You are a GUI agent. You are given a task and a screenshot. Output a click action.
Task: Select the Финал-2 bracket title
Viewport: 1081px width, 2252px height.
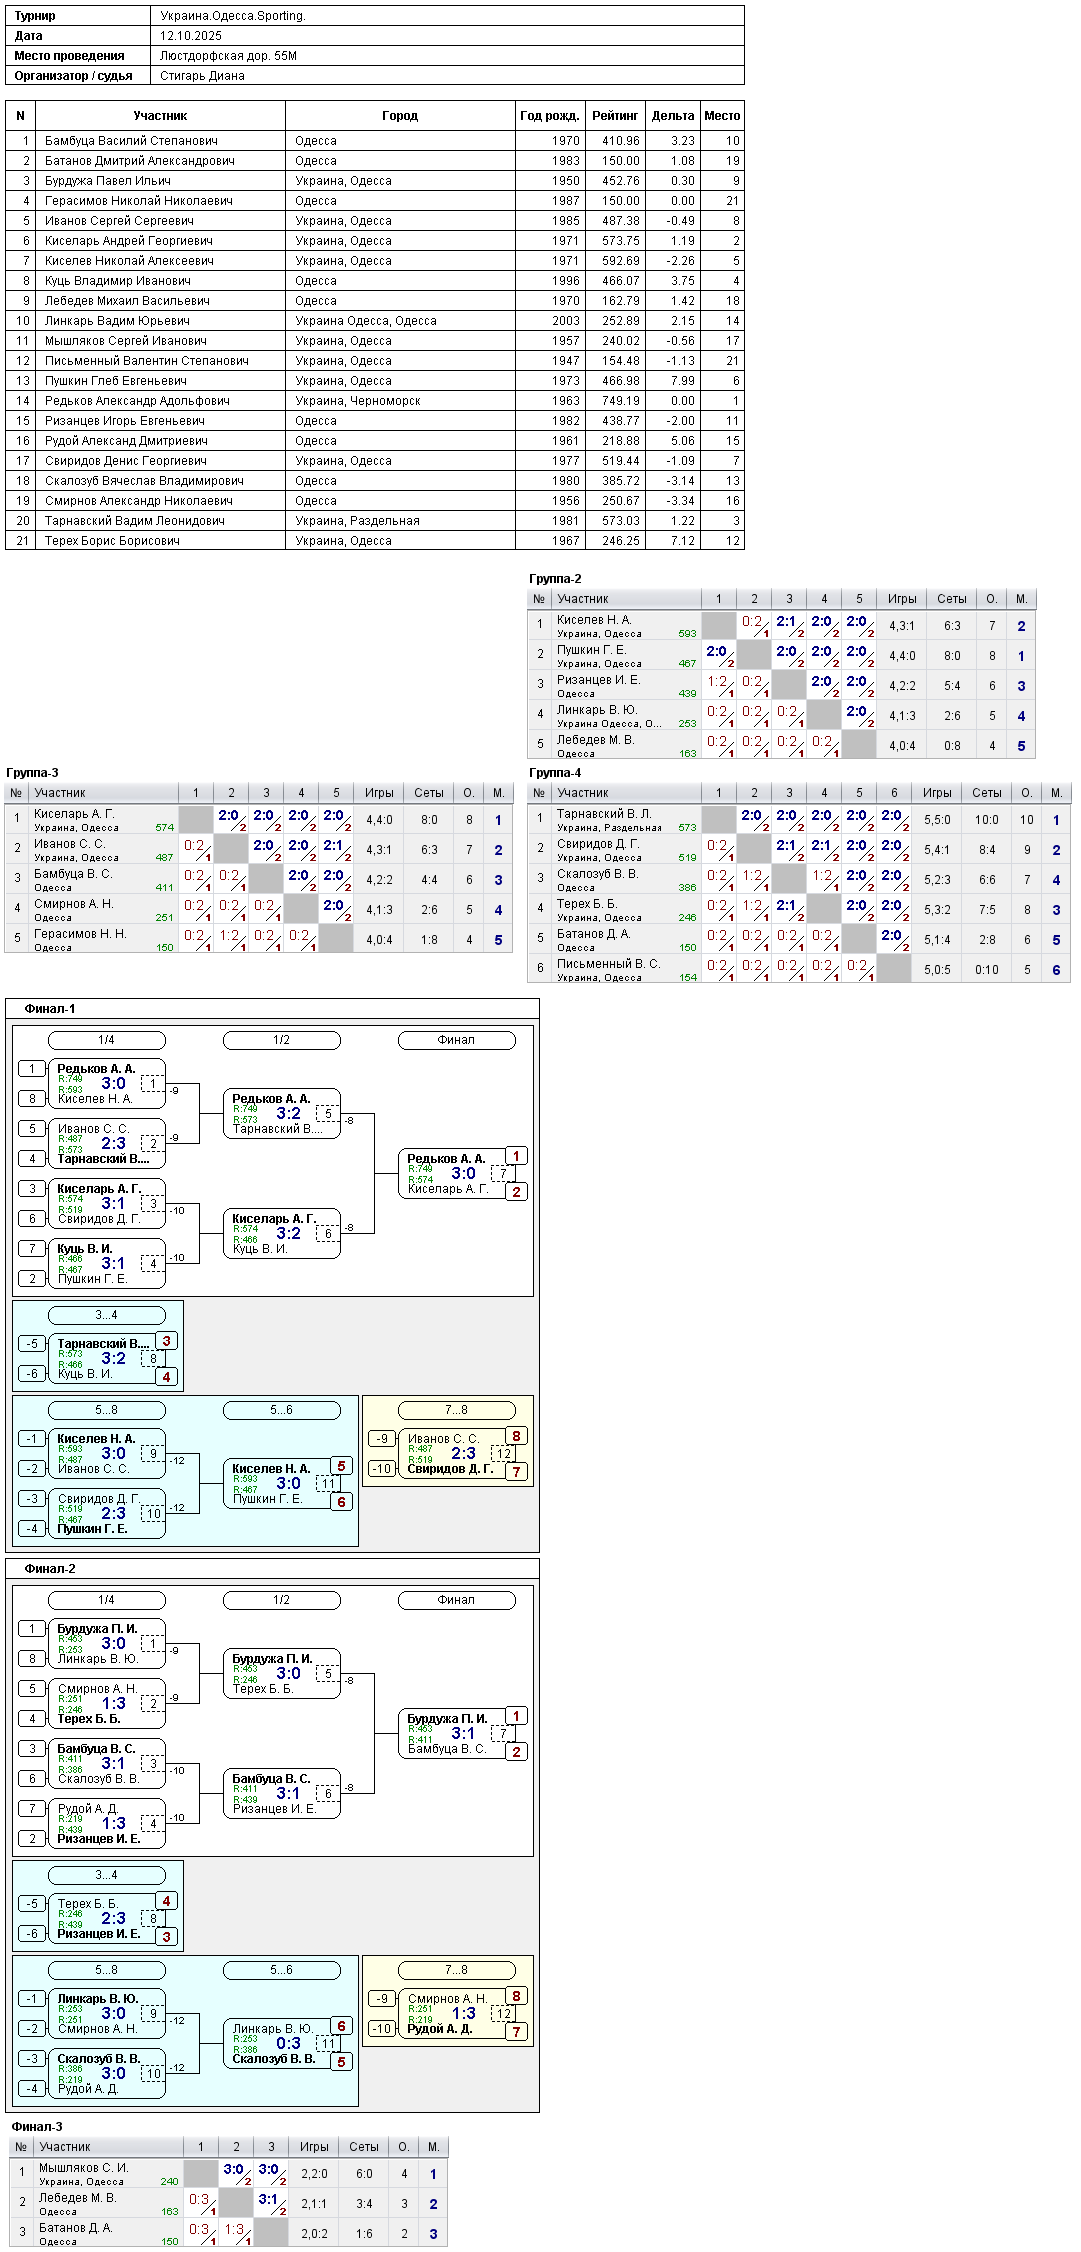point(50,1569)
